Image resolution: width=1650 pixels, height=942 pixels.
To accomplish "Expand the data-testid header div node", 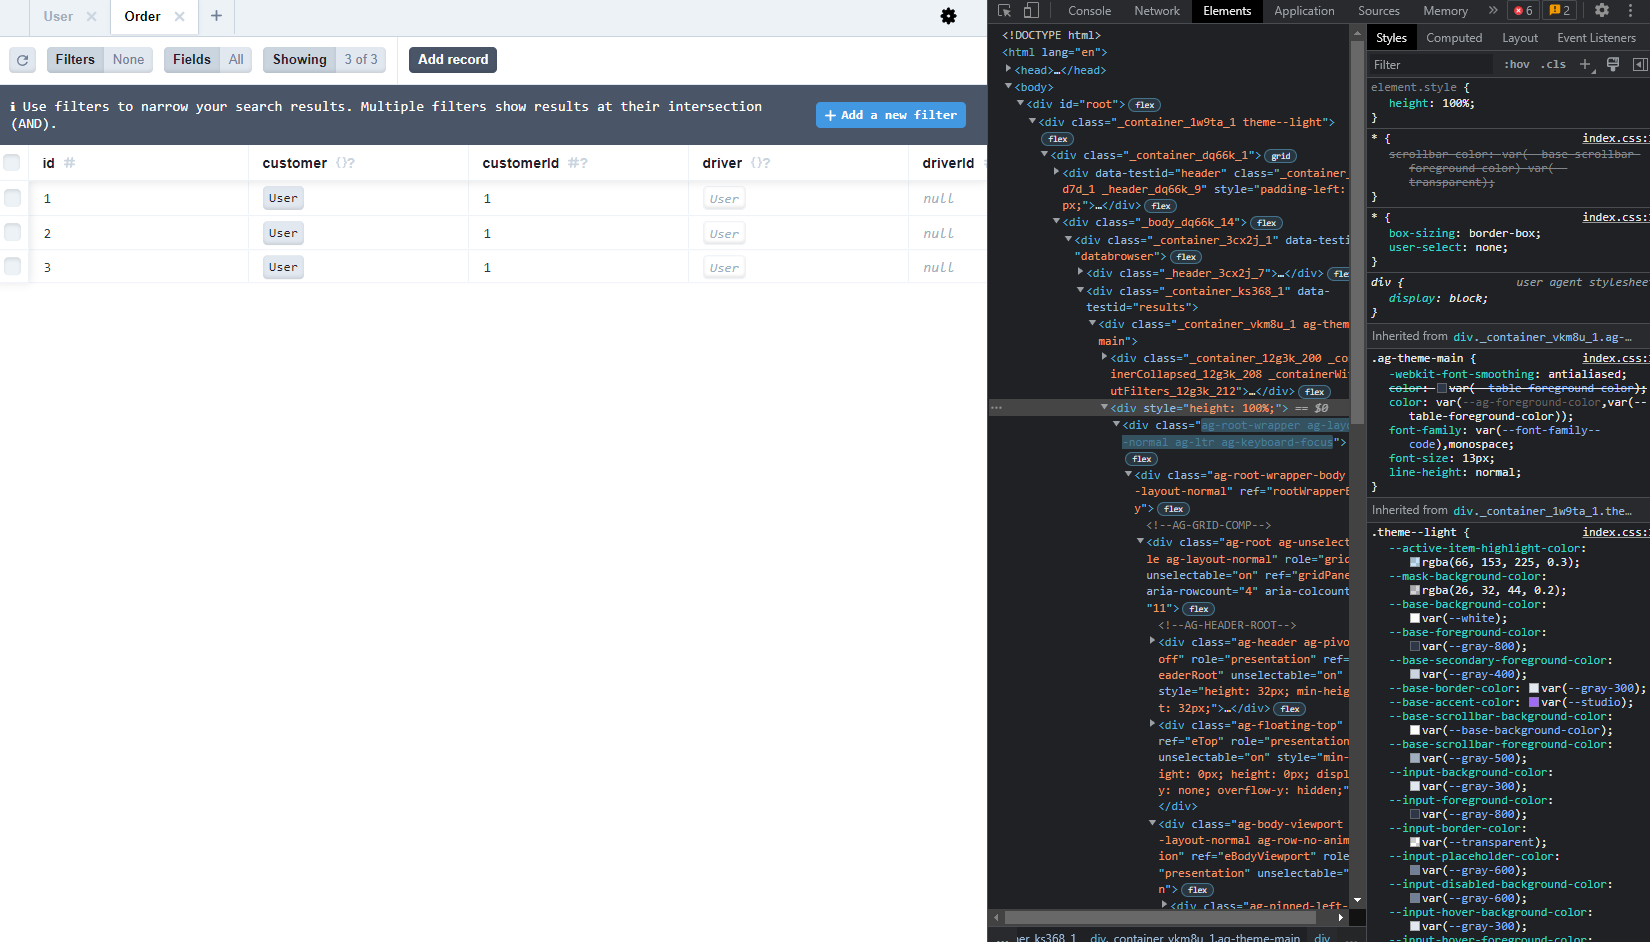I will [x=1057, y=172].
